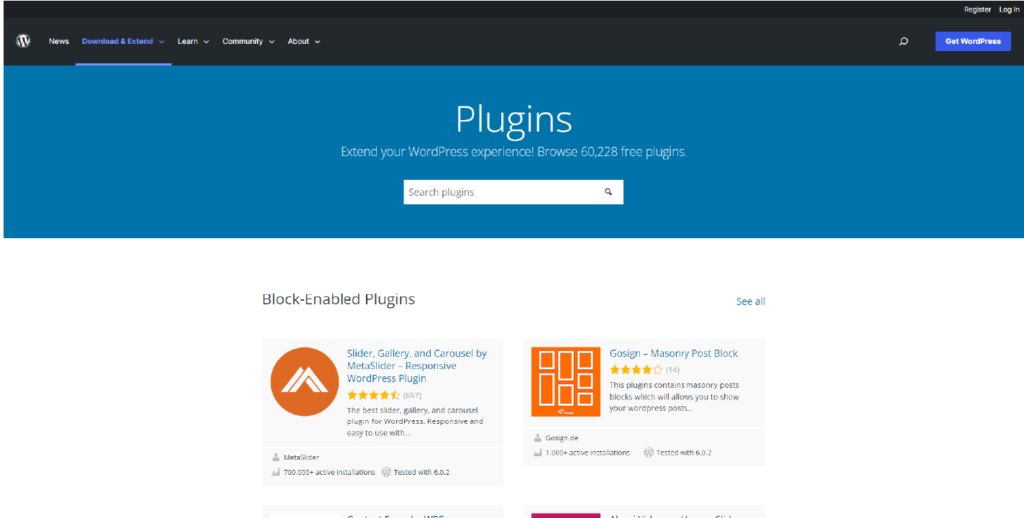Click the MetaSlider star rating
The image size is (1024, 518).
tap(374, 395)
